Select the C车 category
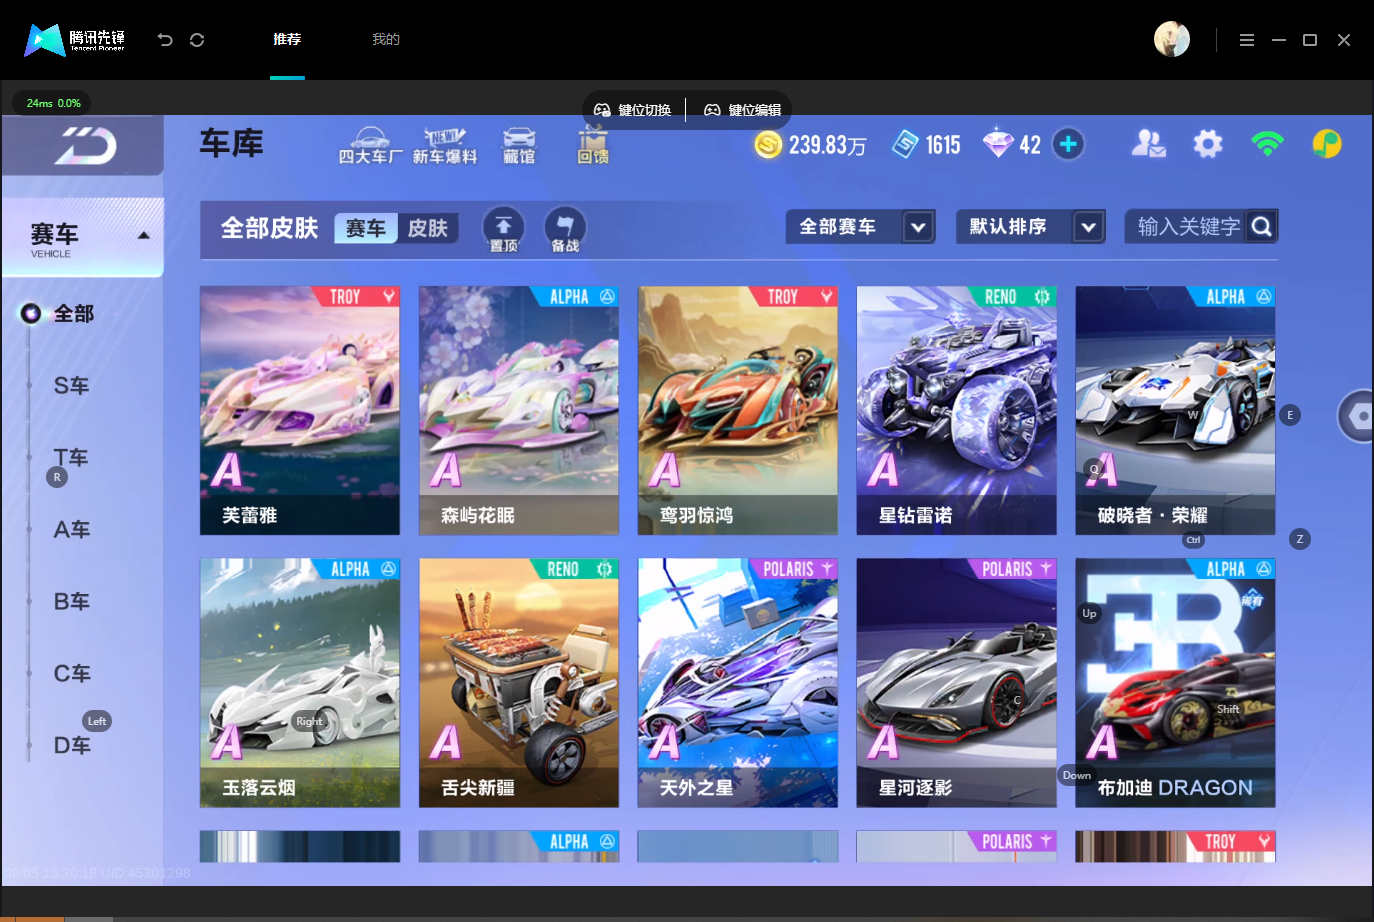This screenshot has height=922, width=1374. pos(71,674)
